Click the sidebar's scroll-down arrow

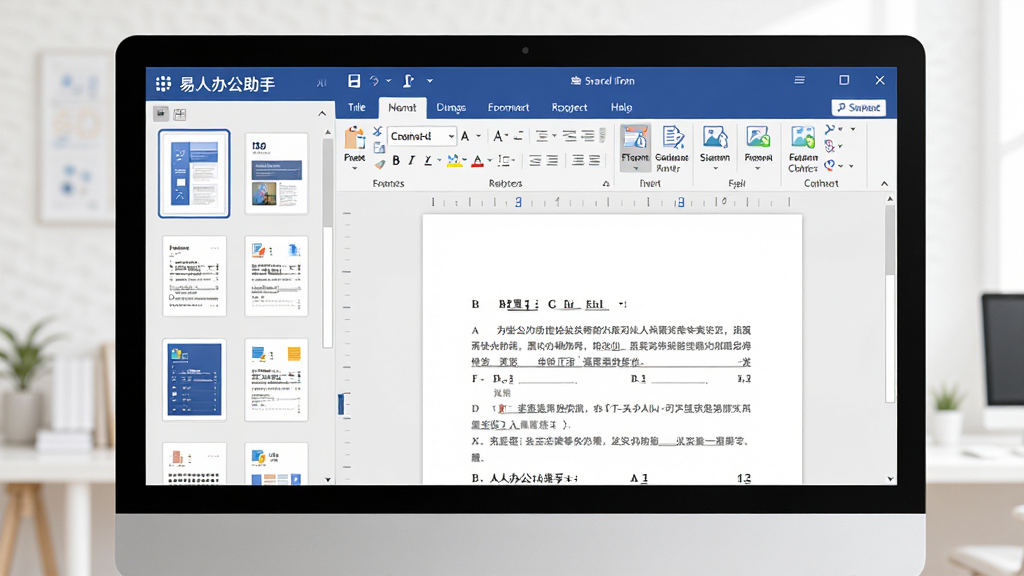click(328, 479)
